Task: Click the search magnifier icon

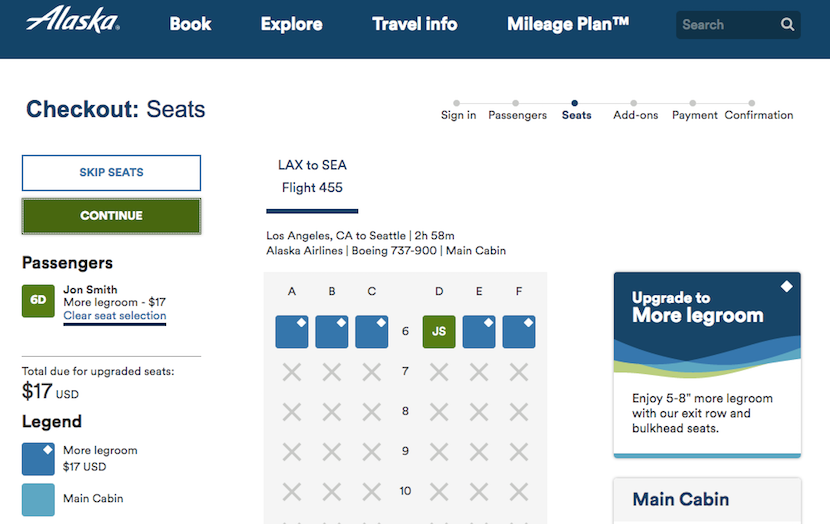Action: tap(787, 24)
